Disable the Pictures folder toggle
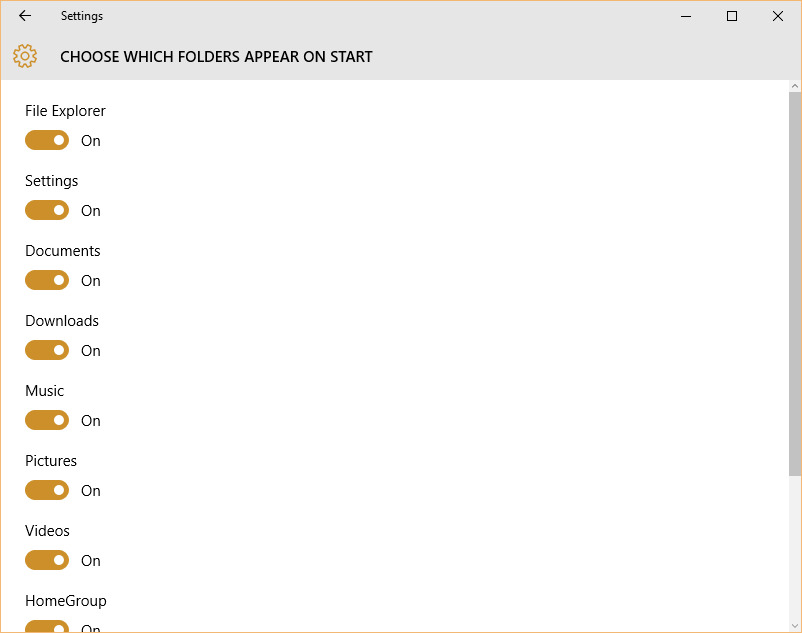This screenshot has width=802, height=633. (47, 491)
